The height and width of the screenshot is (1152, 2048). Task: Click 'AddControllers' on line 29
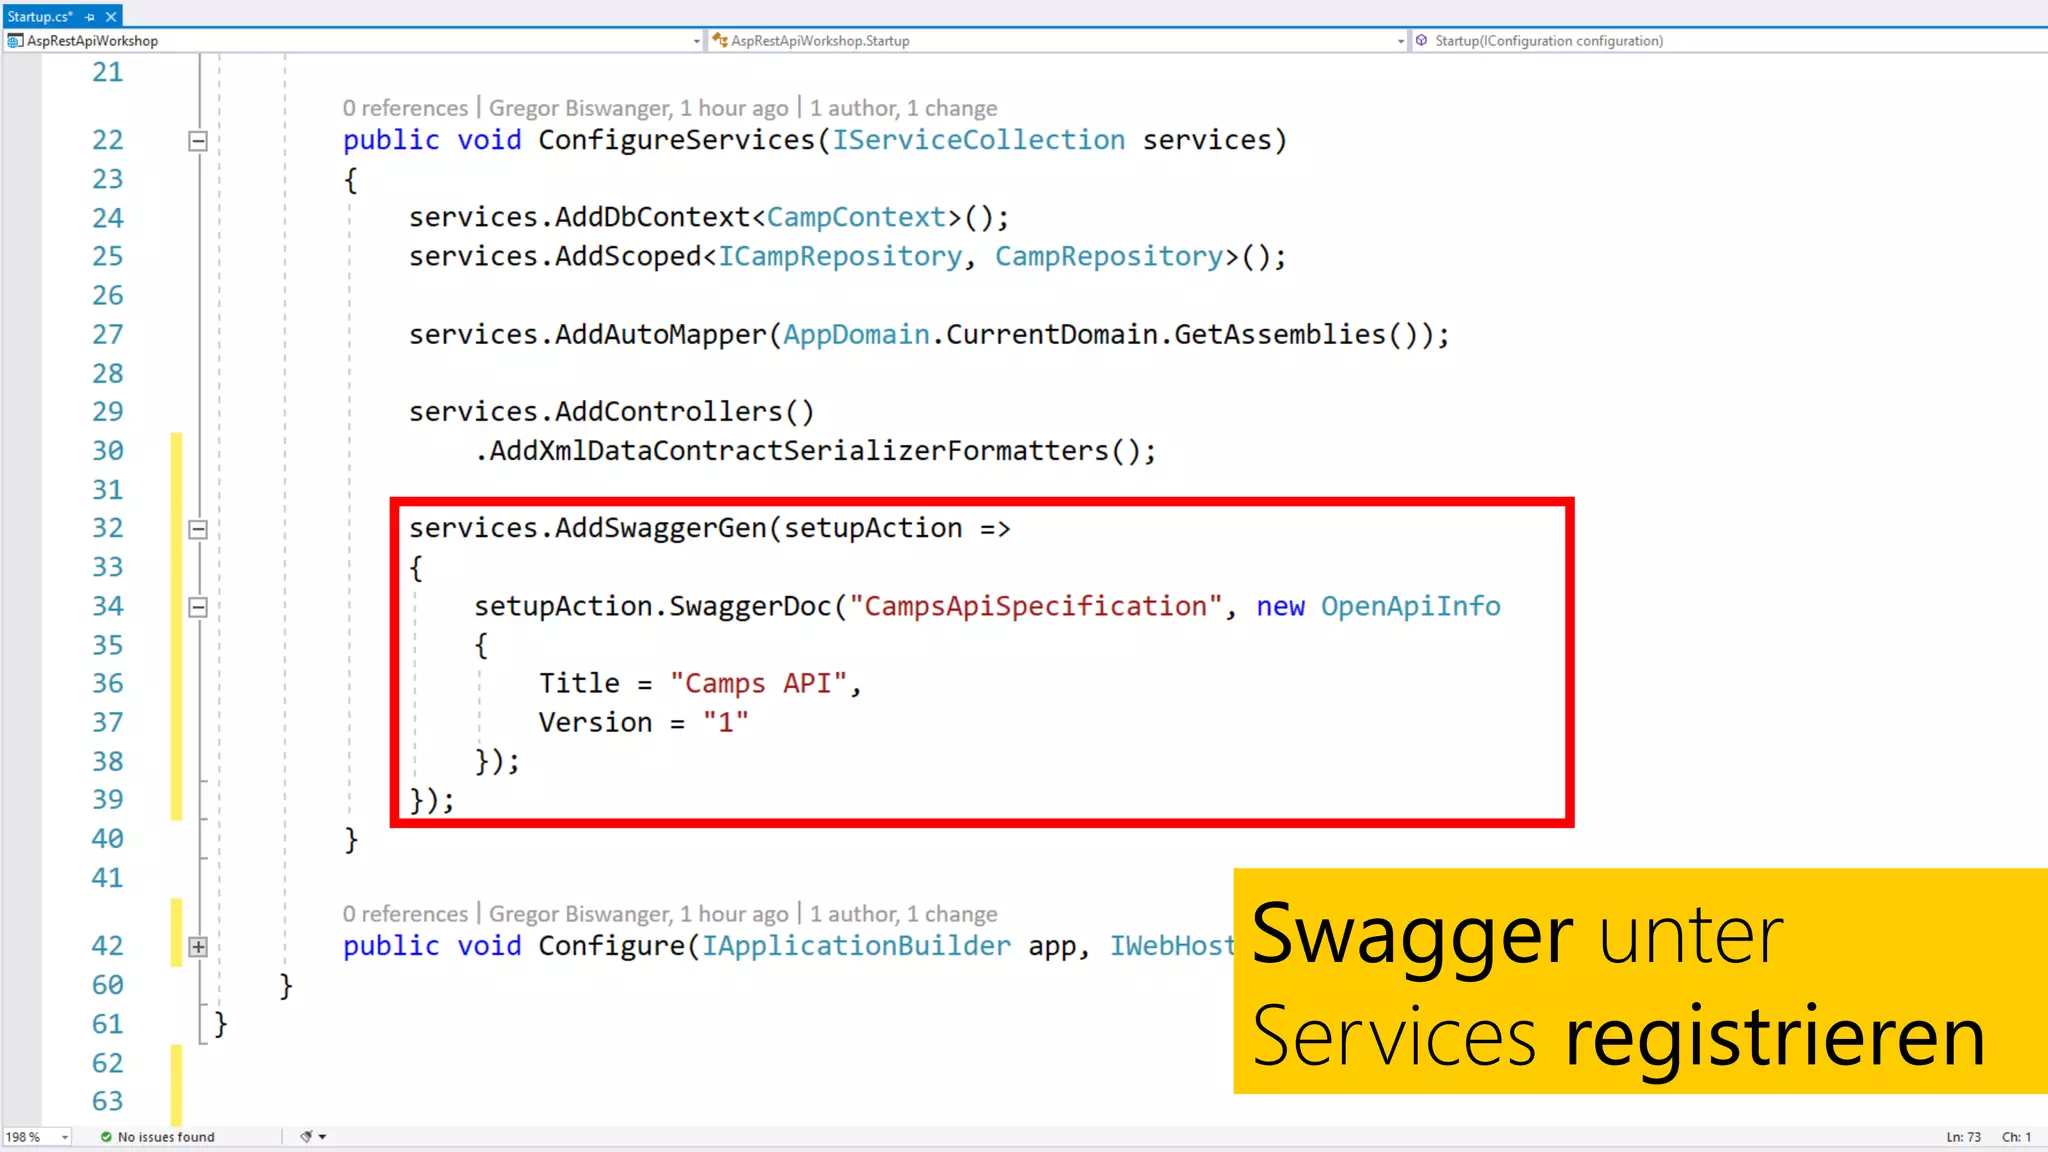tap(669, 412)
